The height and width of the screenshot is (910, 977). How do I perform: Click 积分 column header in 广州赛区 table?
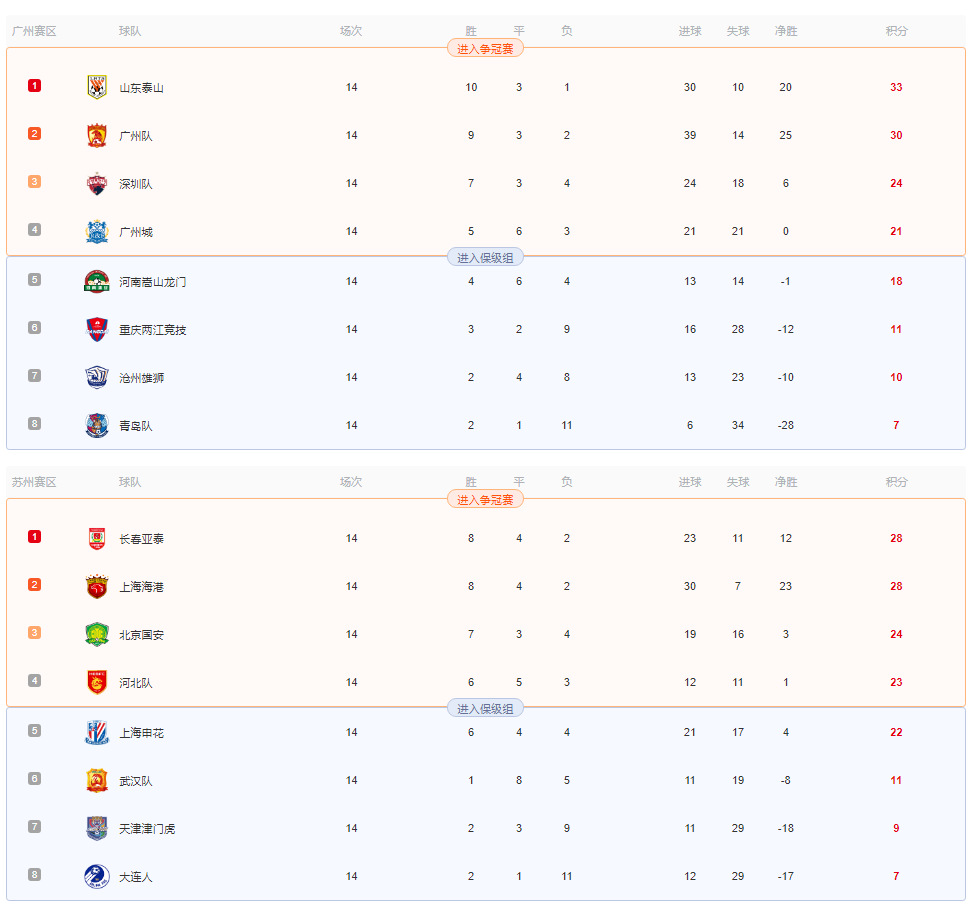(x=897, y=31)
